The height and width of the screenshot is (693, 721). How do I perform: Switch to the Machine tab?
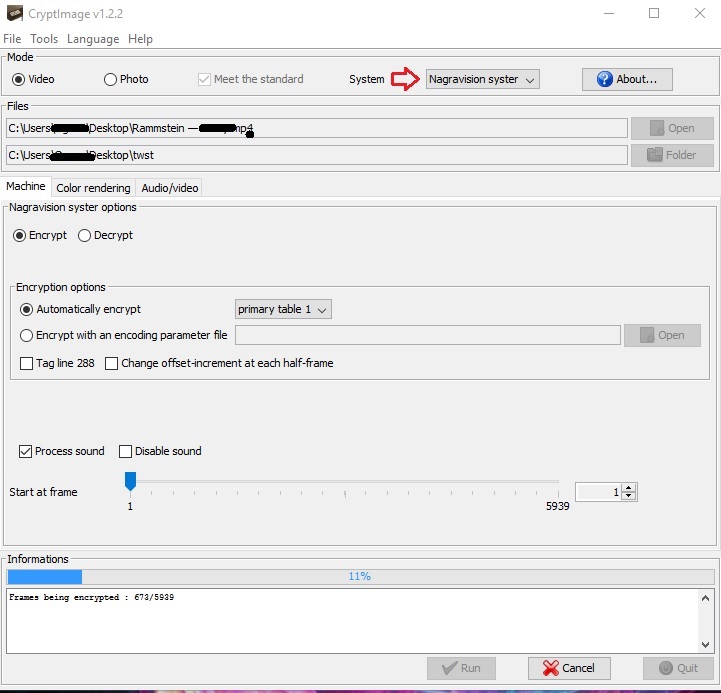coord(26,186)
